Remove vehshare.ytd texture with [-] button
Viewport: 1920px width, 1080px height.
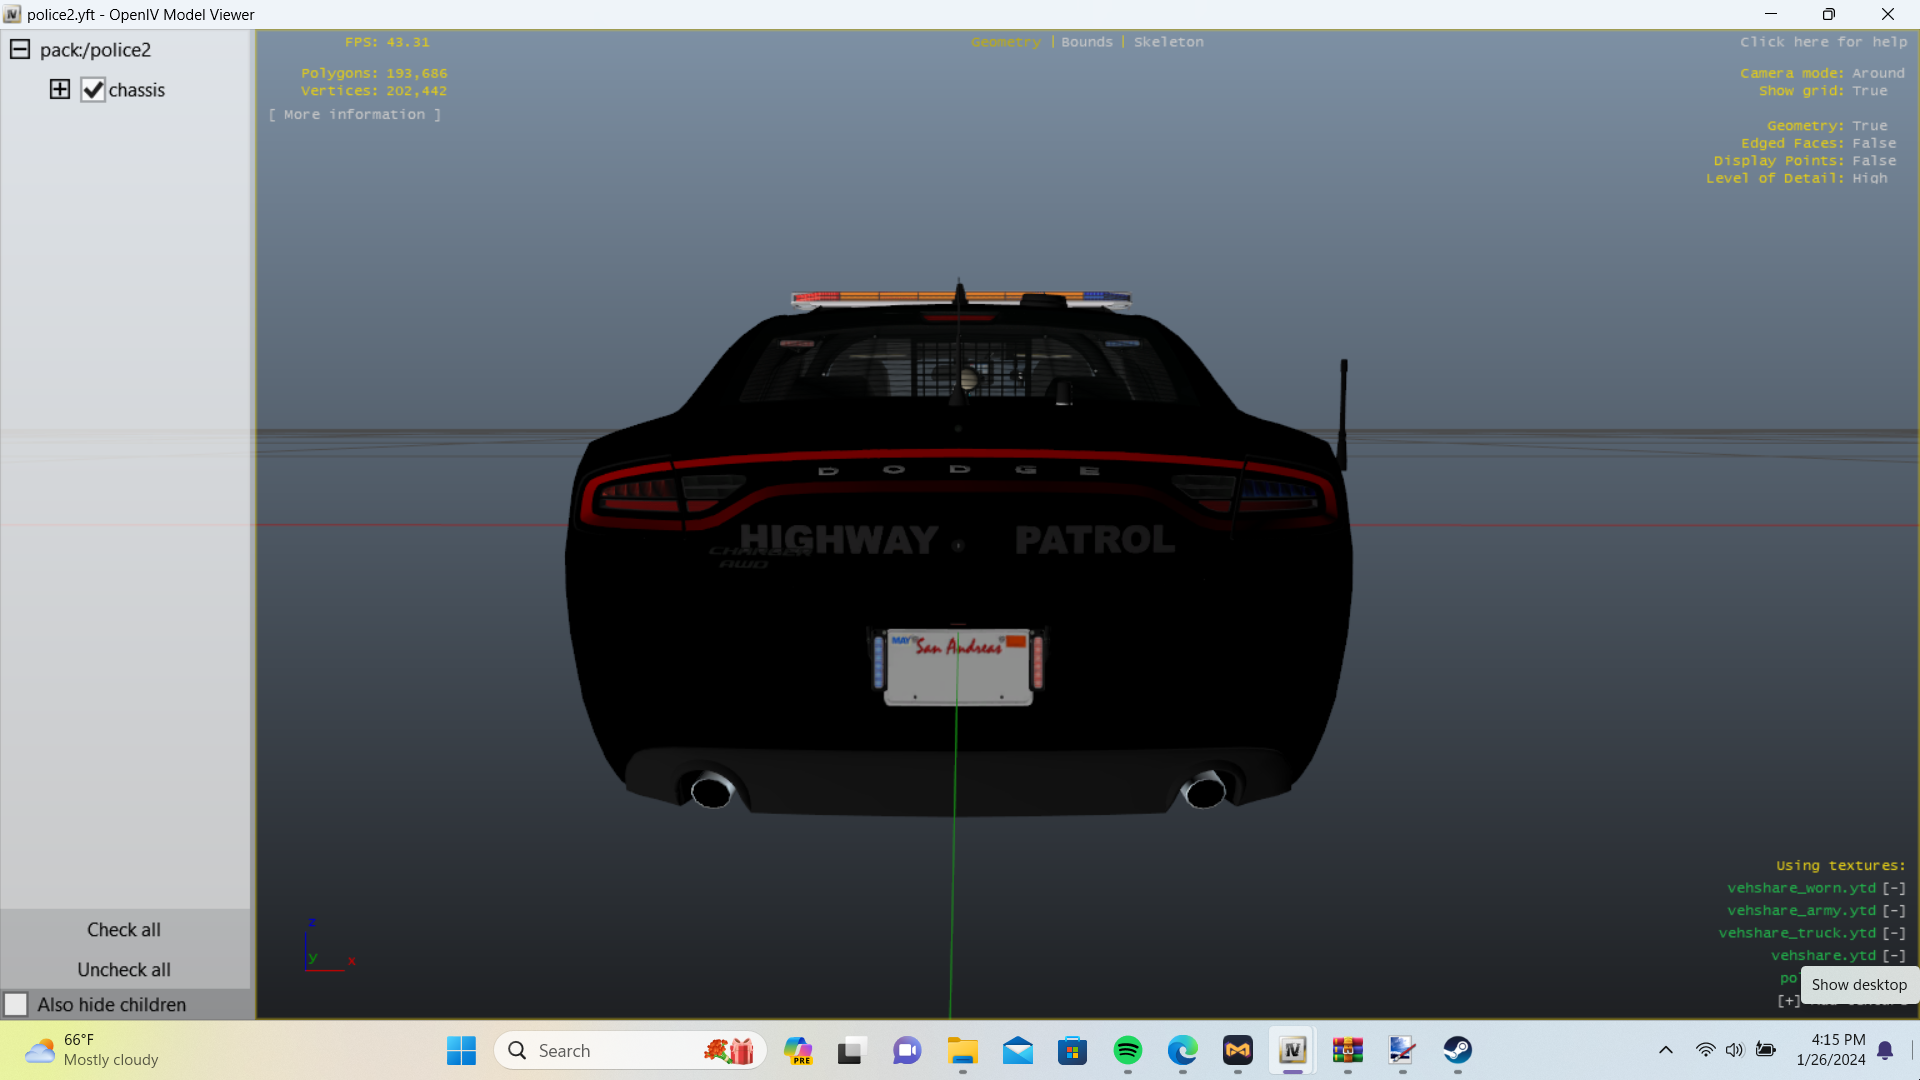pyautogui.click(x=1894, y=956)
